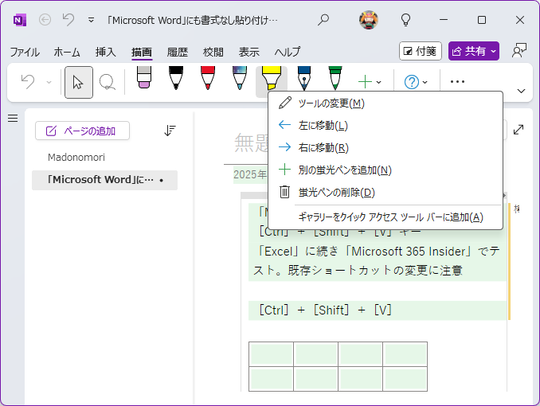This screenshot has height=406, width=540.
Task: Pick the black pen
Action: pyautogui.click(x=176, y=78)
